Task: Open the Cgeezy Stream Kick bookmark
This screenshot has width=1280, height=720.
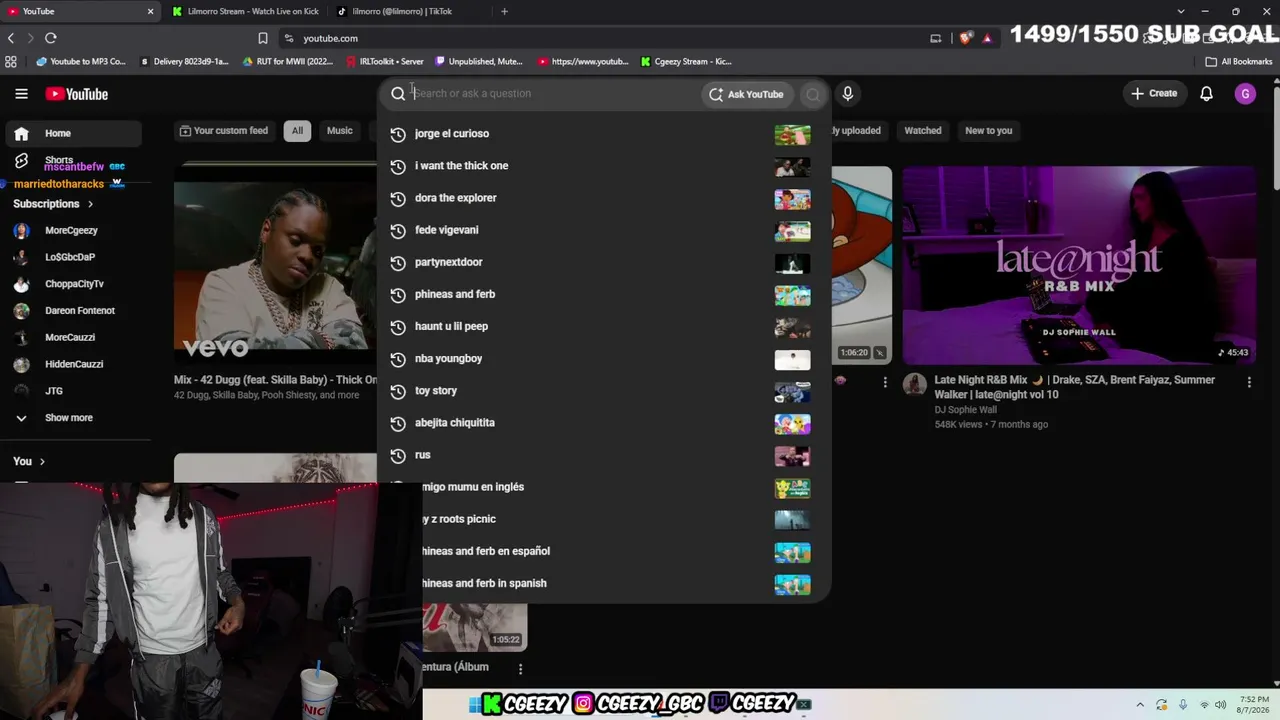Action: click(686, 61)
